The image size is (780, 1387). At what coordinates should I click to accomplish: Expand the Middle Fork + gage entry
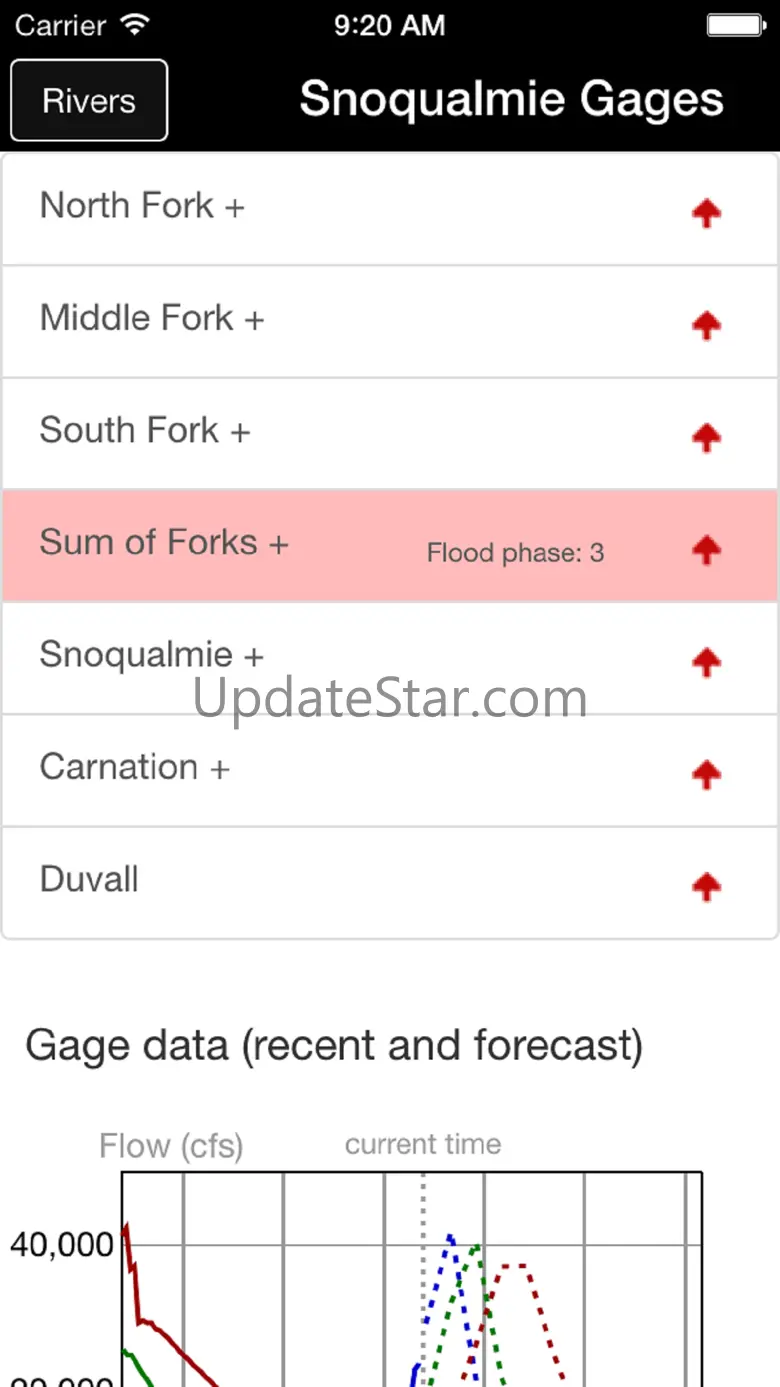[390, 321]
